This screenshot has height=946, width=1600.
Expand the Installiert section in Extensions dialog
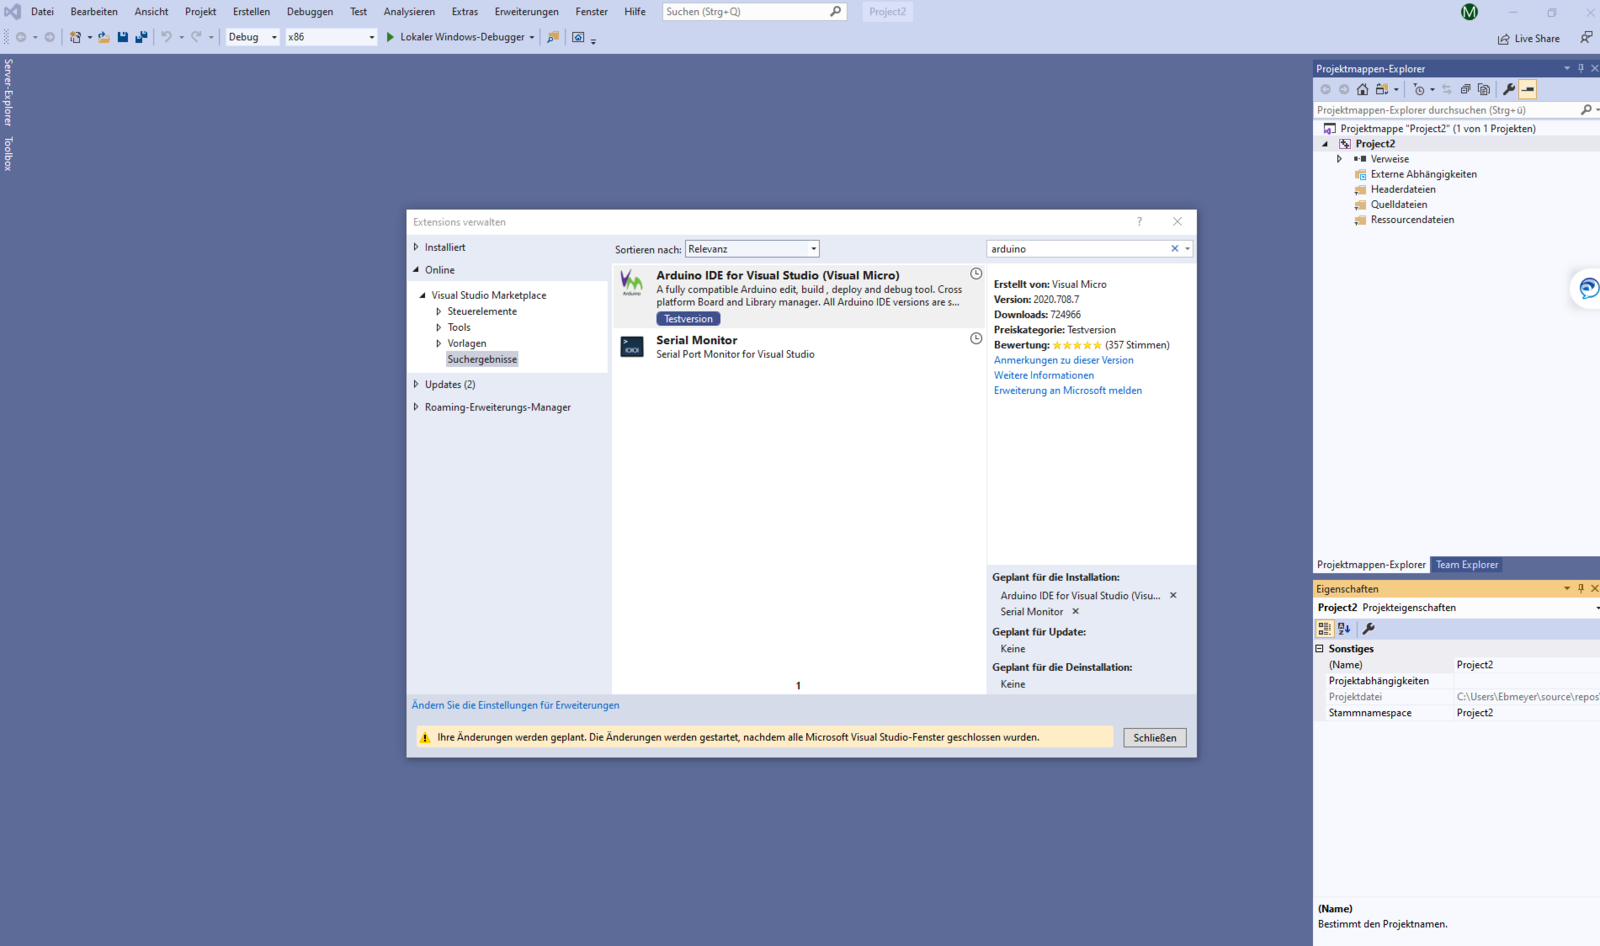click(416, 247)
